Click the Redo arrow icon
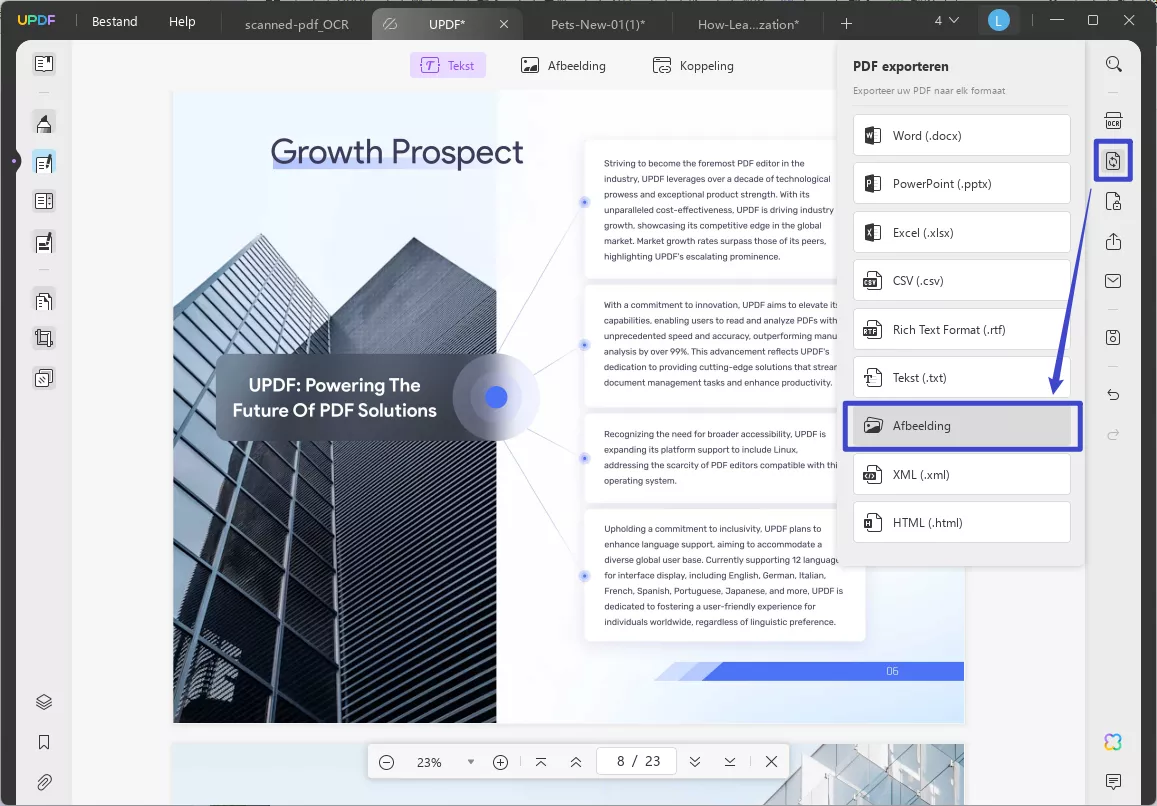 click(1113, 435)
